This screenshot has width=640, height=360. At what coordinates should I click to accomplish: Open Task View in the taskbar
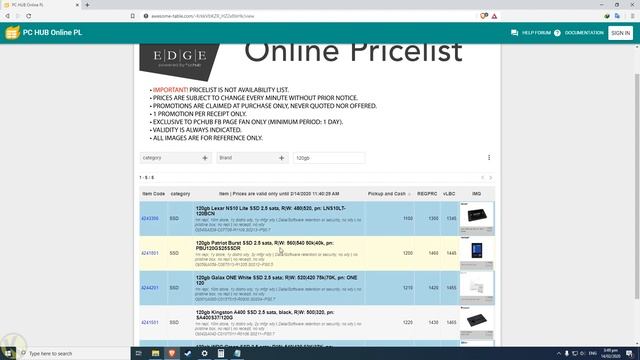click(139, 353)
